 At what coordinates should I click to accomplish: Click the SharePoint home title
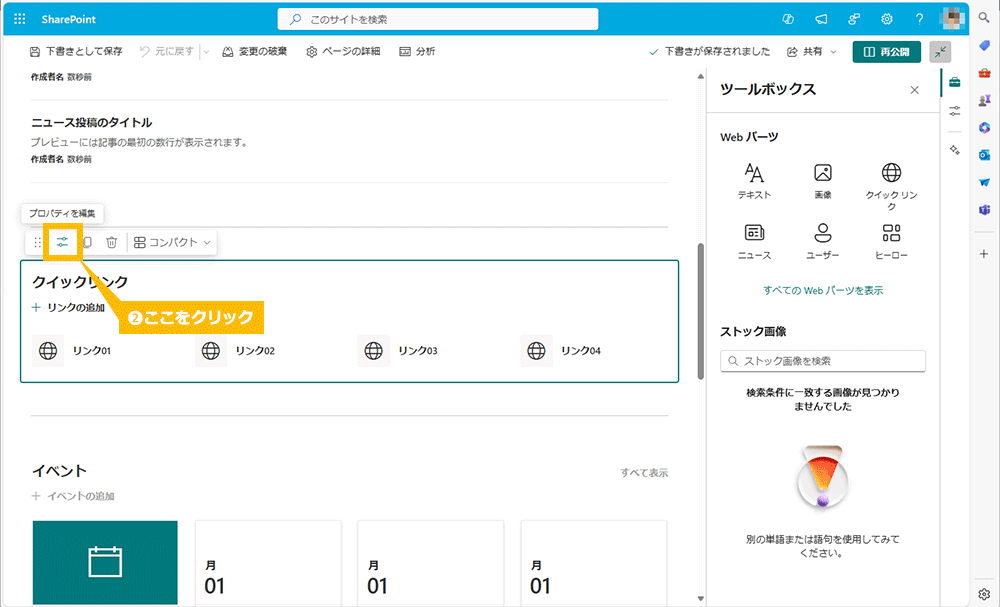(68, 19)
